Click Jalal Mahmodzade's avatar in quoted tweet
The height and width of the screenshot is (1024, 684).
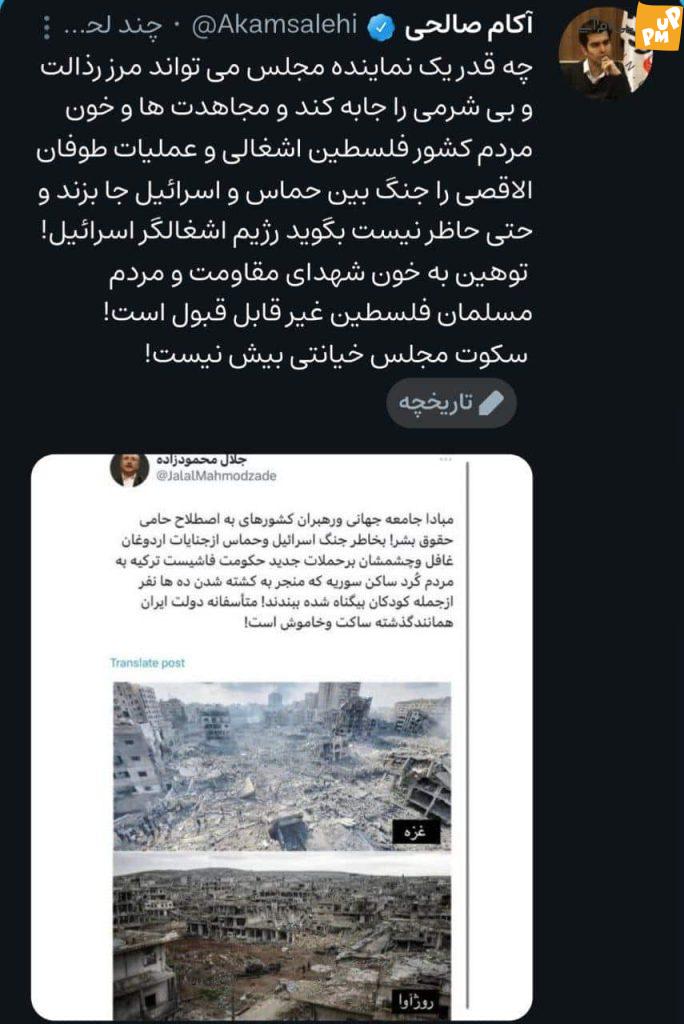click(x=129, y=470)
